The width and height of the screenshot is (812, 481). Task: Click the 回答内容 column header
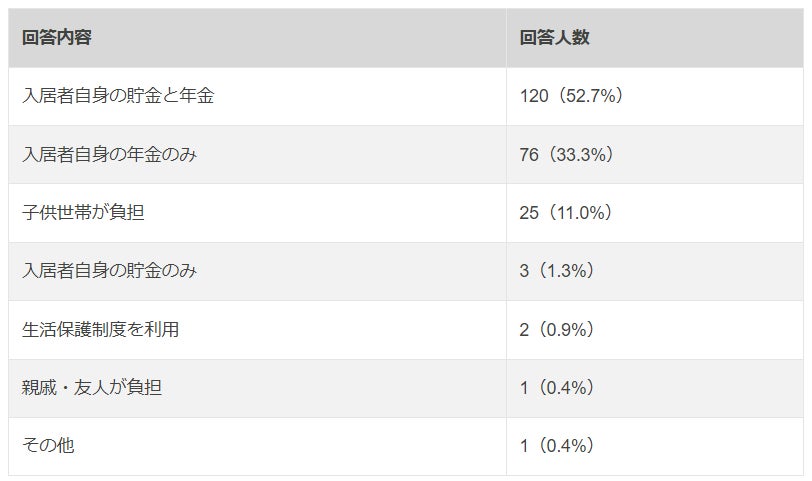click(56, 37)
